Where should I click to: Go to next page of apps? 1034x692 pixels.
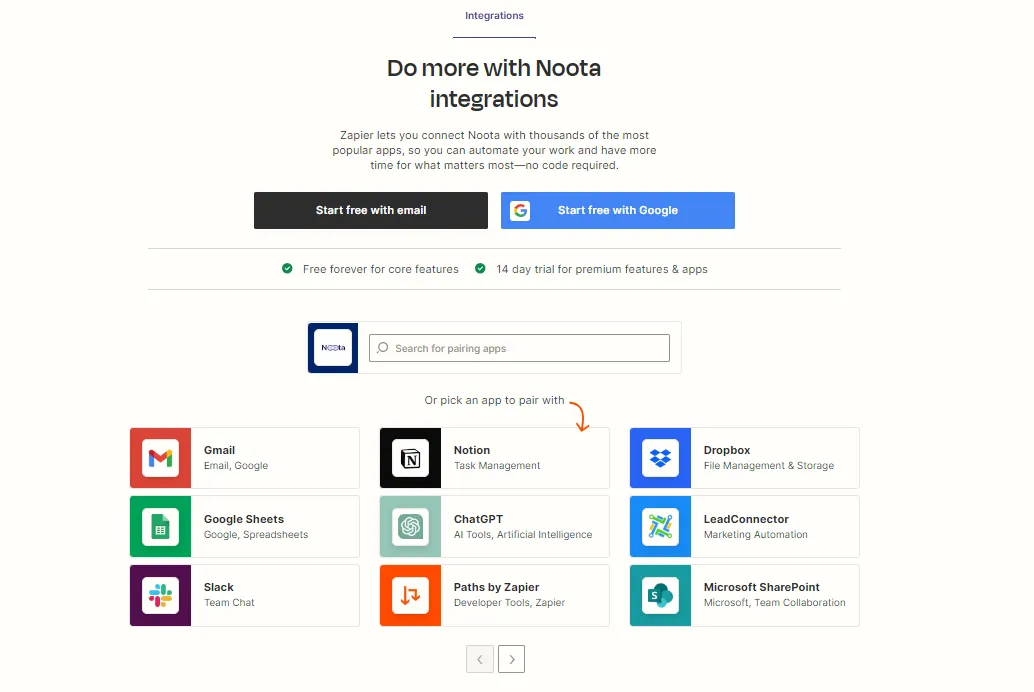(x=512, y=659)
